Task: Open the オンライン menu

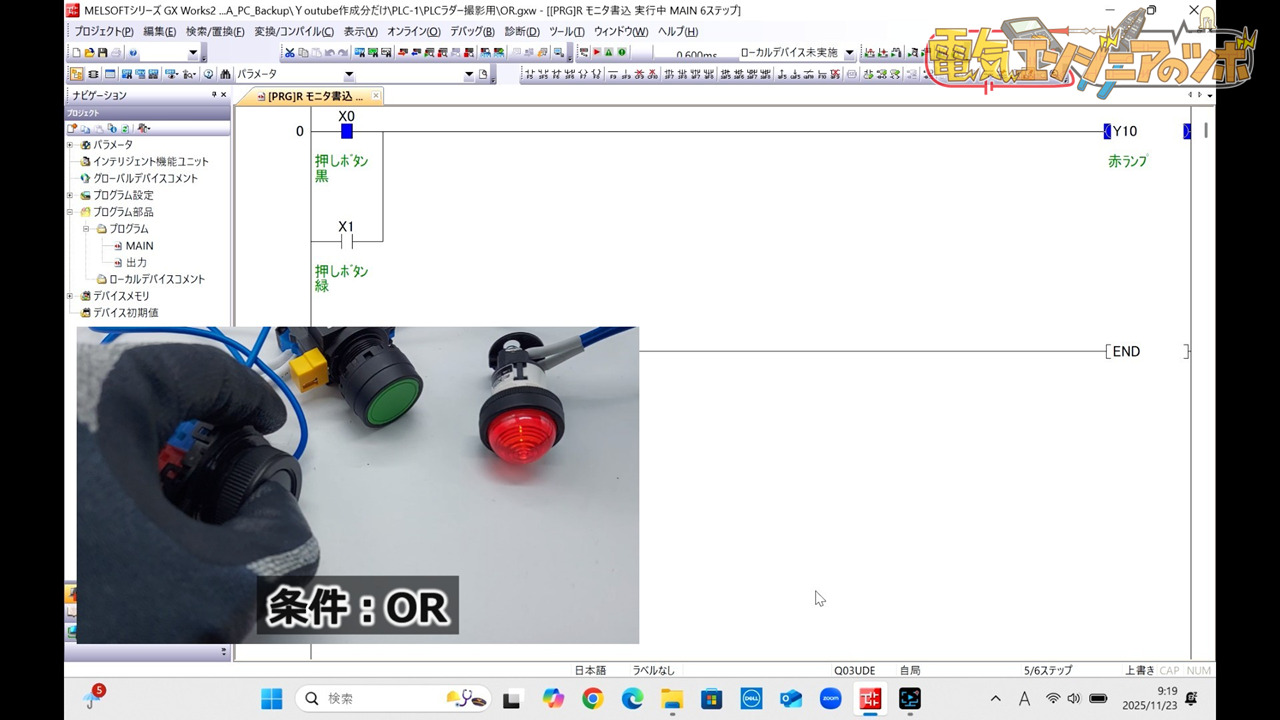Action: [x=413, y=32]
